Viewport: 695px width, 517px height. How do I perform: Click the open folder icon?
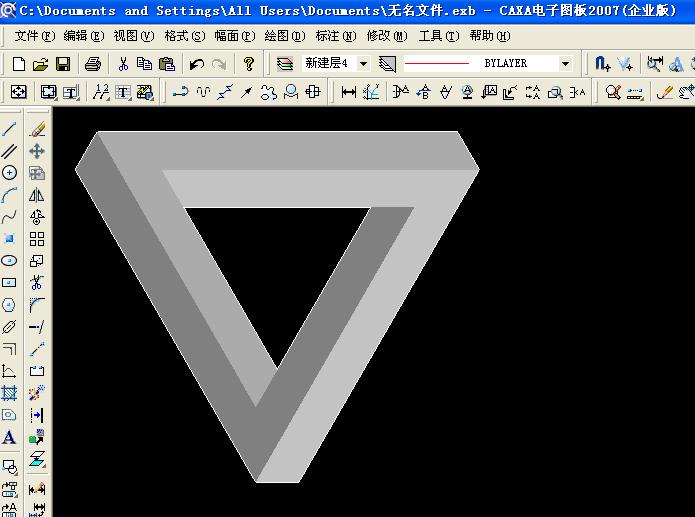pyautogui.click(x=40, y=64)
